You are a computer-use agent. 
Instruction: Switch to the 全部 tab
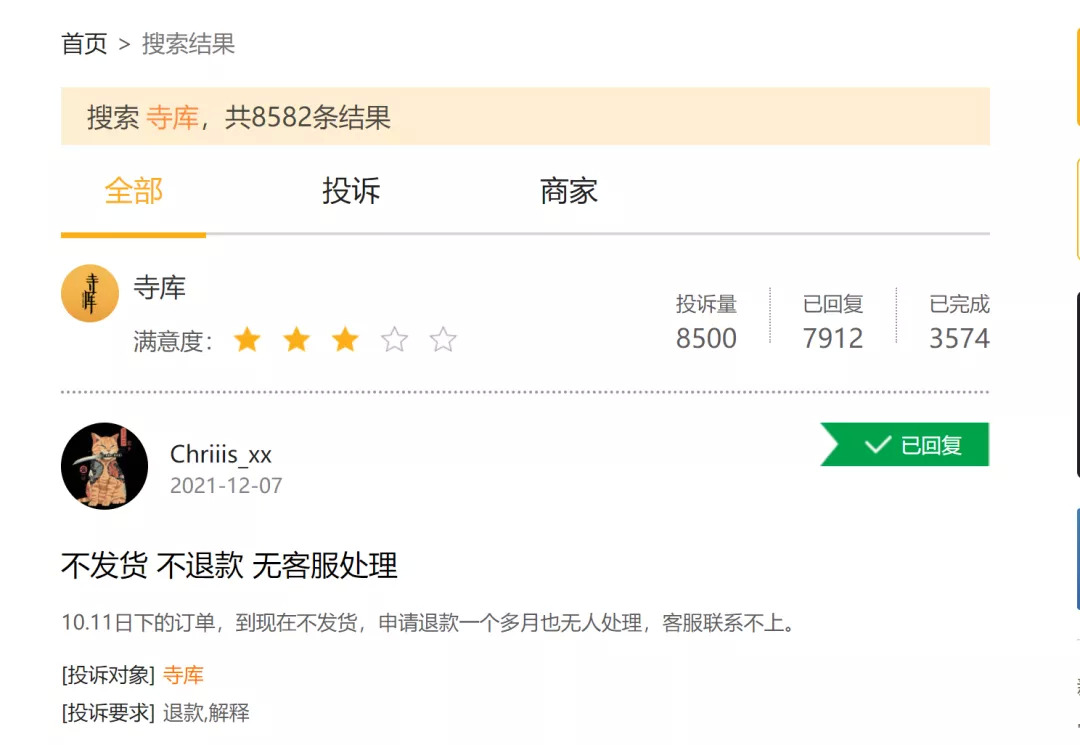[x=133, y=191]
